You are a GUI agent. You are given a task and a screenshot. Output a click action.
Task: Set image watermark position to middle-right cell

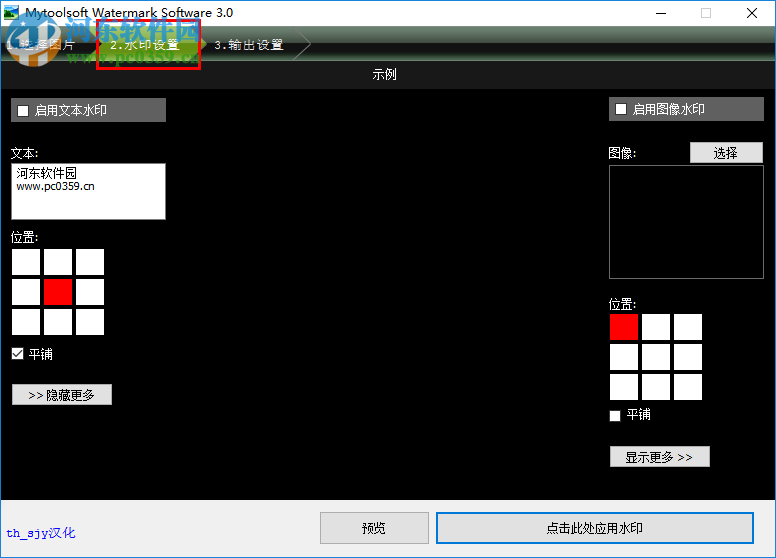point(688,357)
